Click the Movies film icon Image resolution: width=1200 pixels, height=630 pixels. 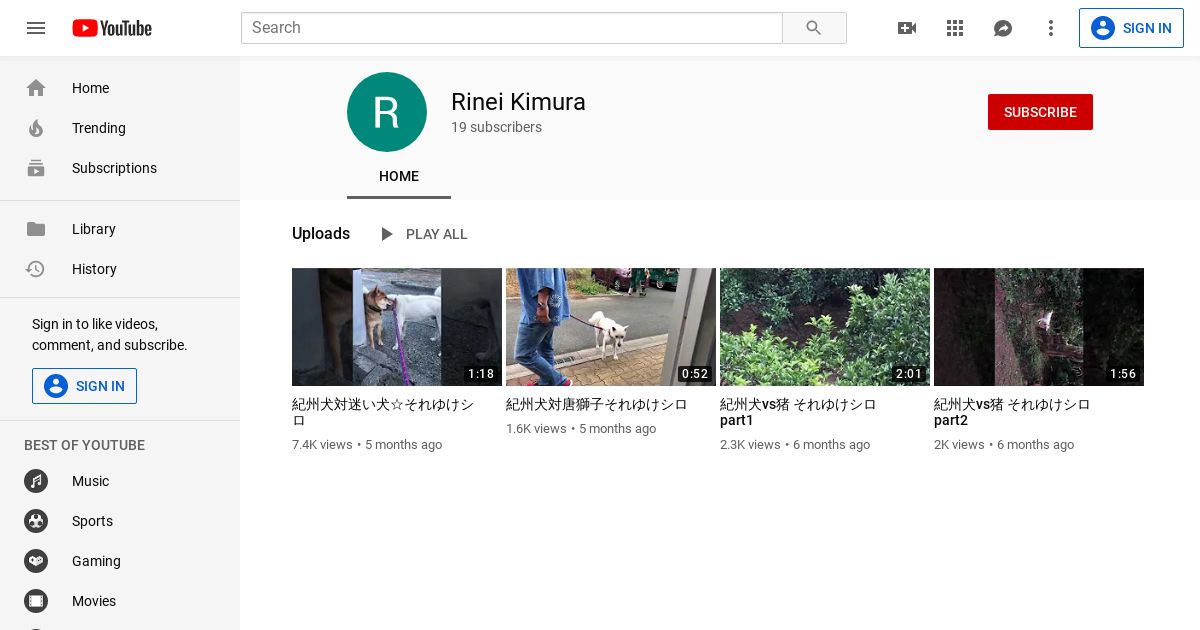click(36, 601)
